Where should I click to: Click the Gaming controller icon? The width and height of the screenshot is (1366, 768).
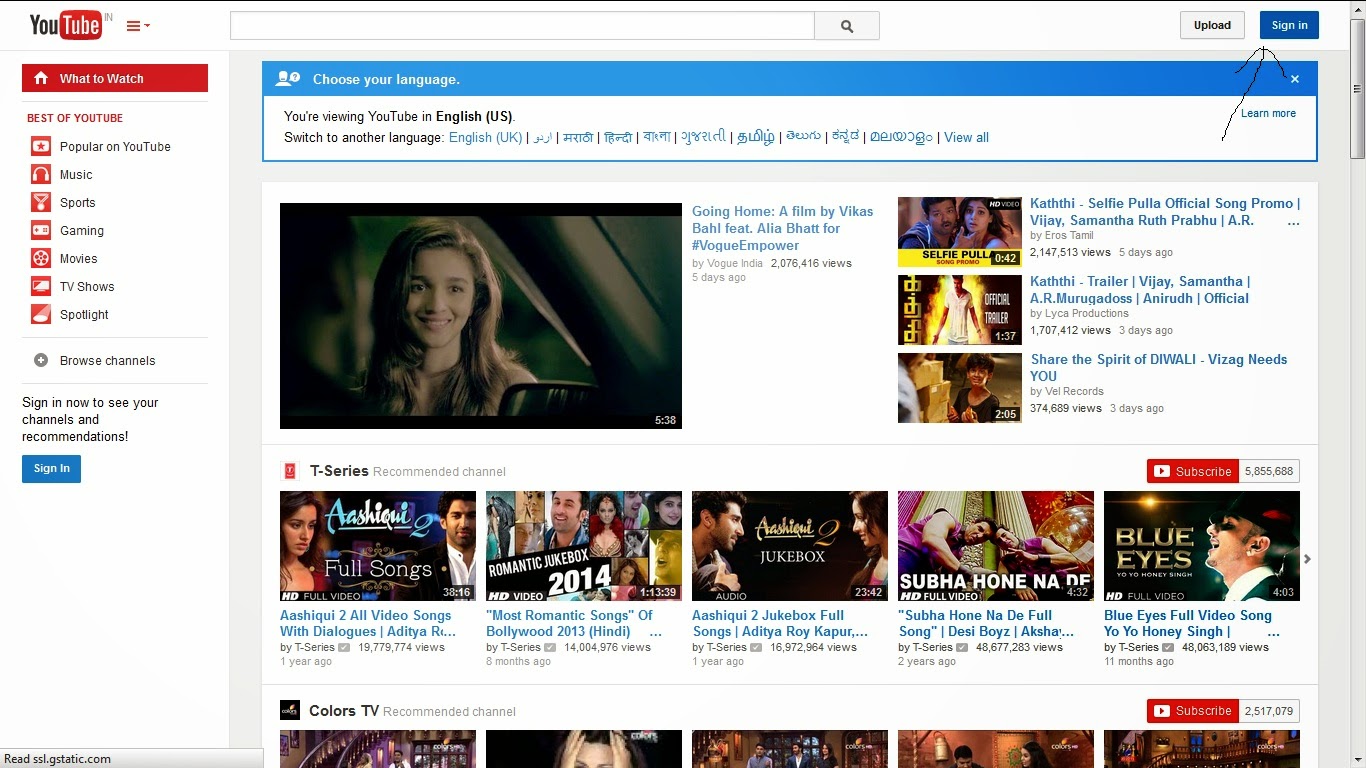(41, 230)
